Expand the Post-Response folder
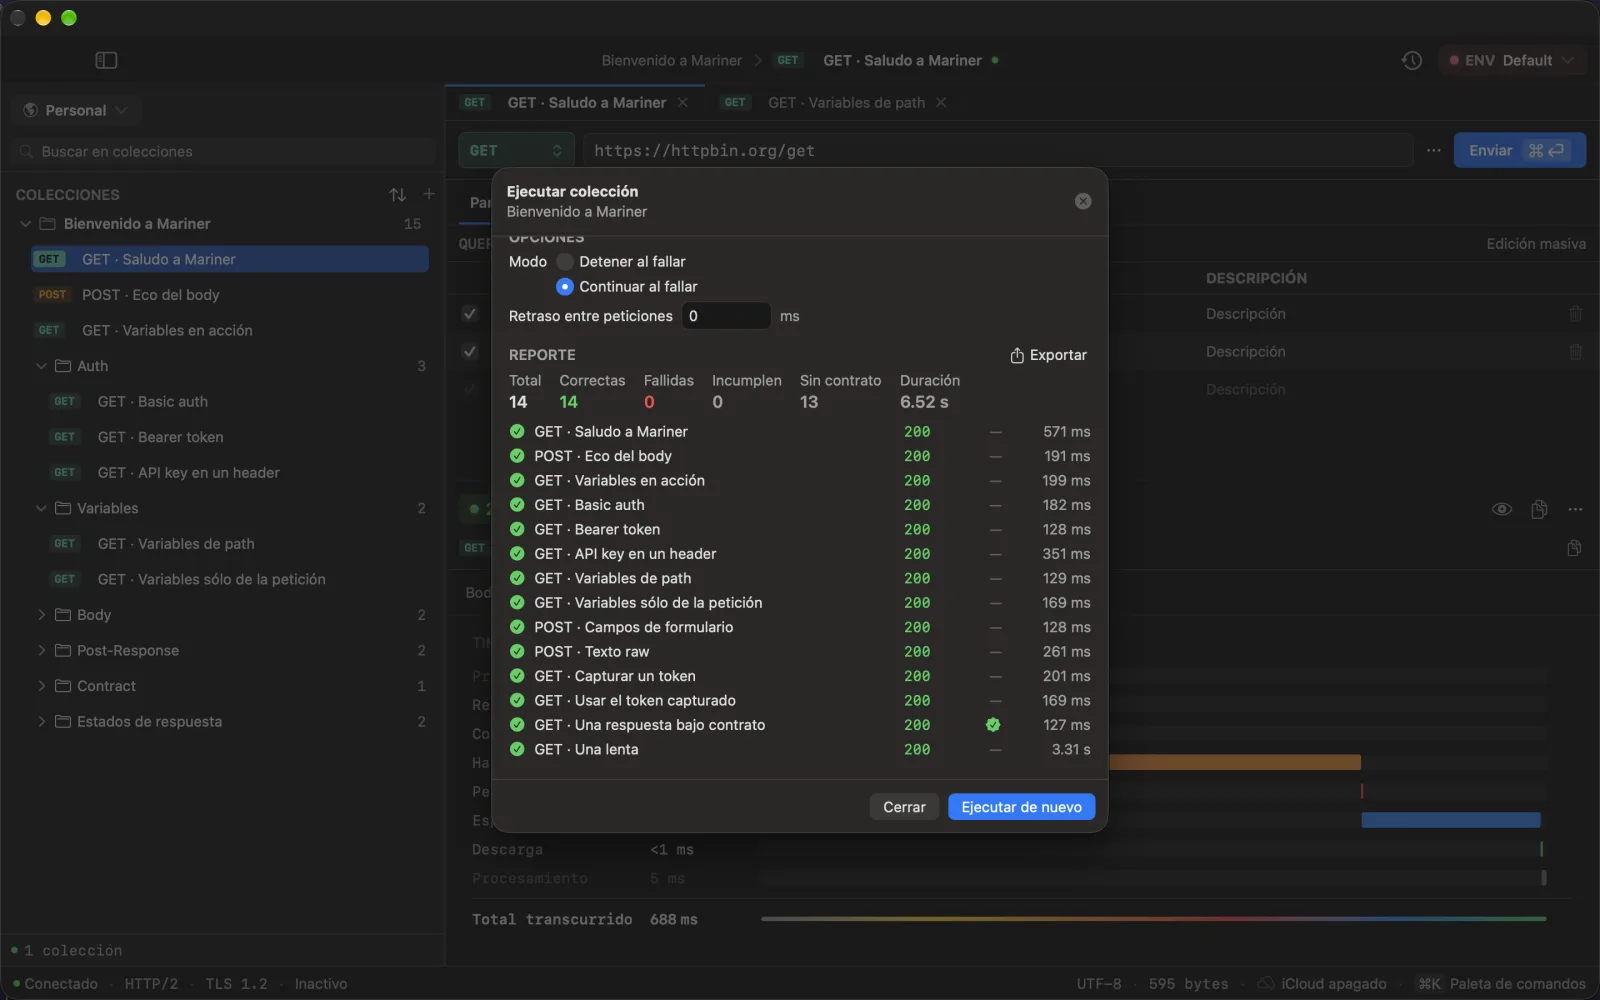This screenshot has height=1000, width=1600. click(x=41, y=651)
